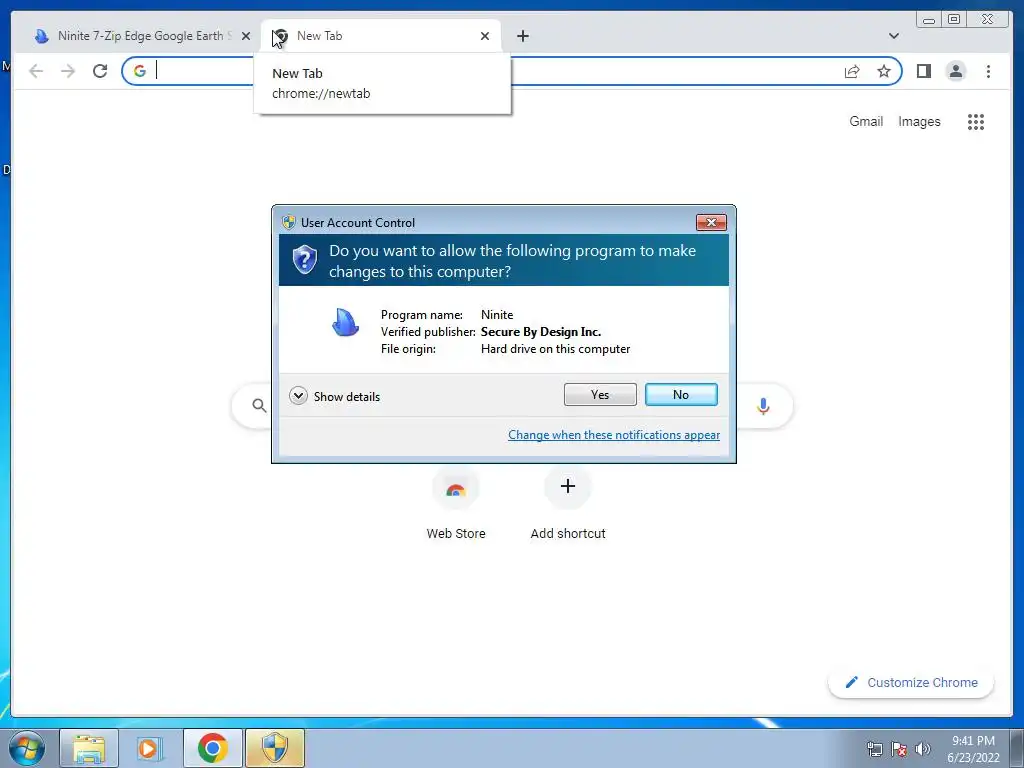Click Customize Chrome button
Screen dimensions: 1024x768
[x=911, y=682]
